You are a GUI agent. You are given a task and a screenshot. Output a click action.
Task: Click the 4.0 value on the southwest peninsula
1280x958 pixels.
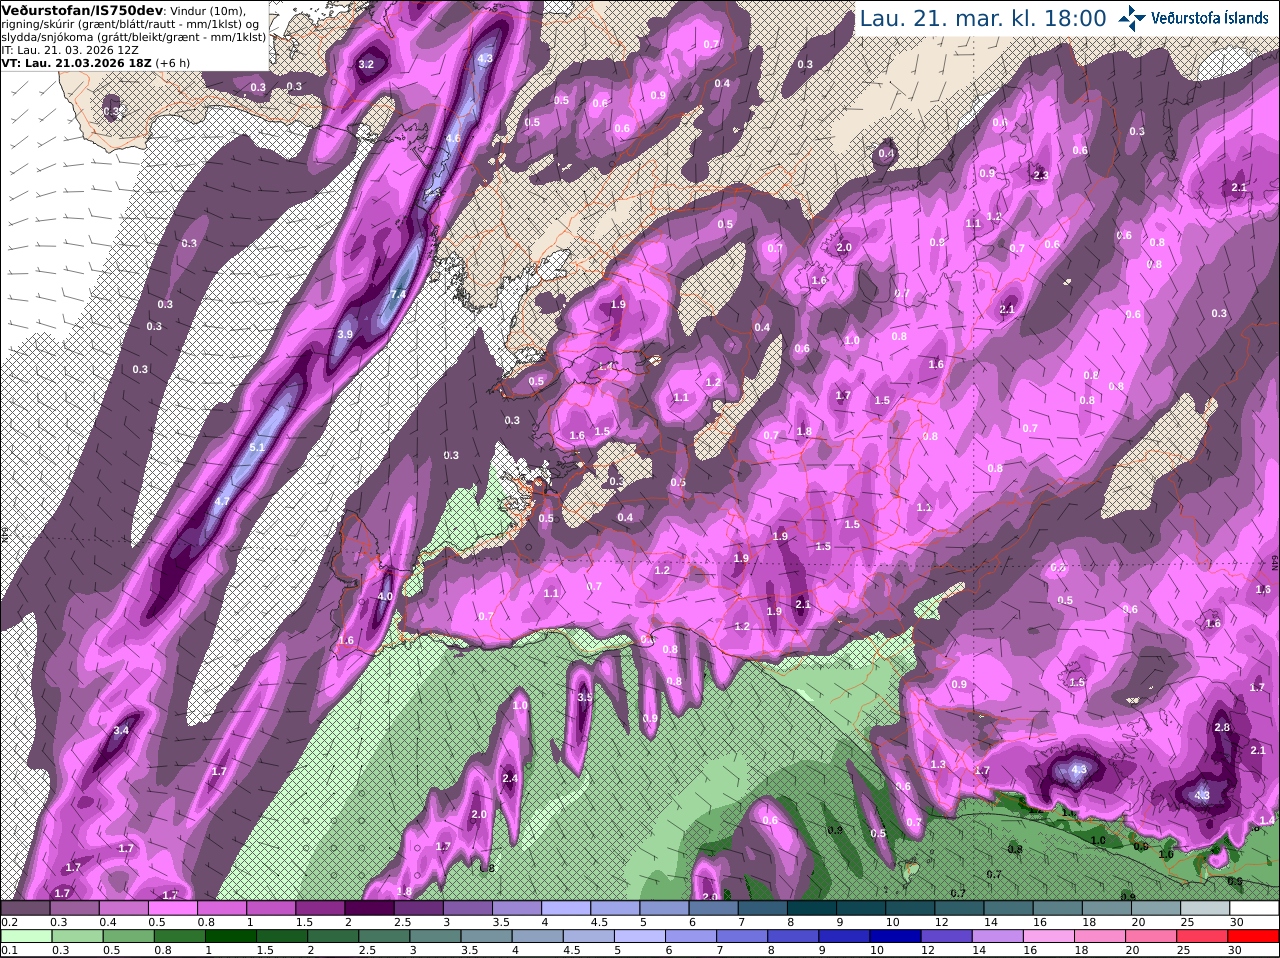[x=385, y=596]
